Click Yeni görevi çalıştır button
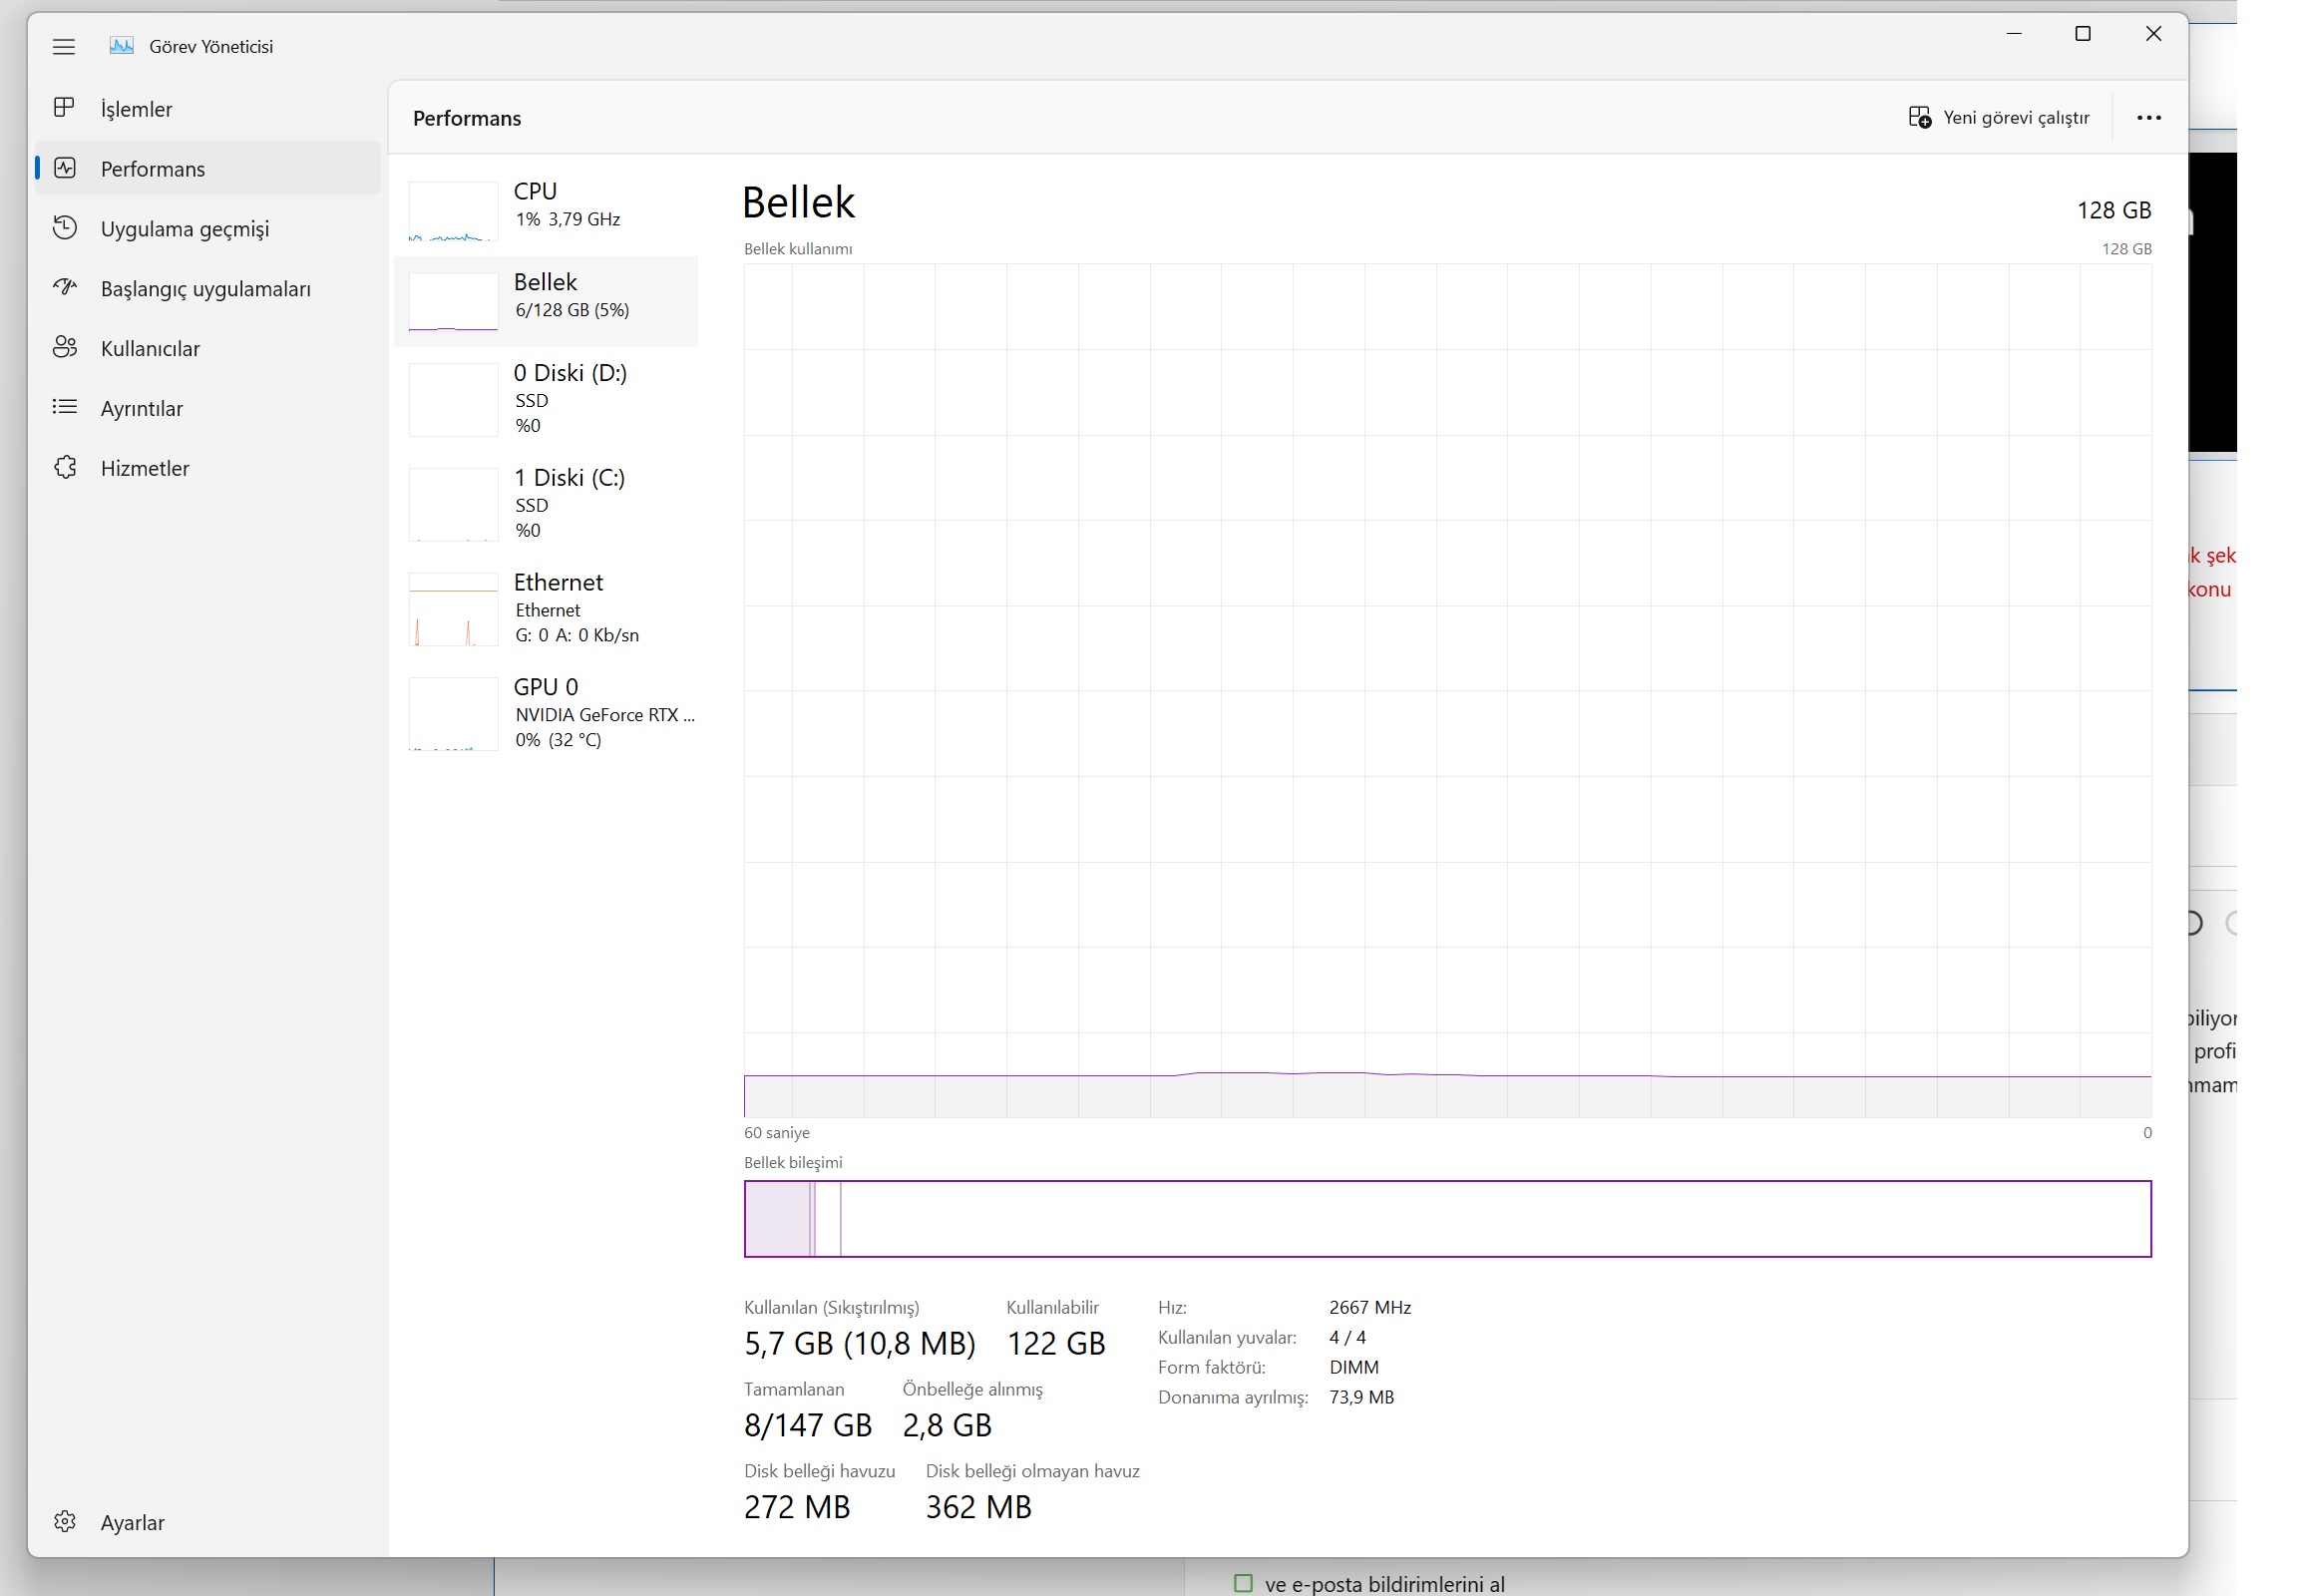The height and width of the screenshot is (1596, 2298). 1998,118
